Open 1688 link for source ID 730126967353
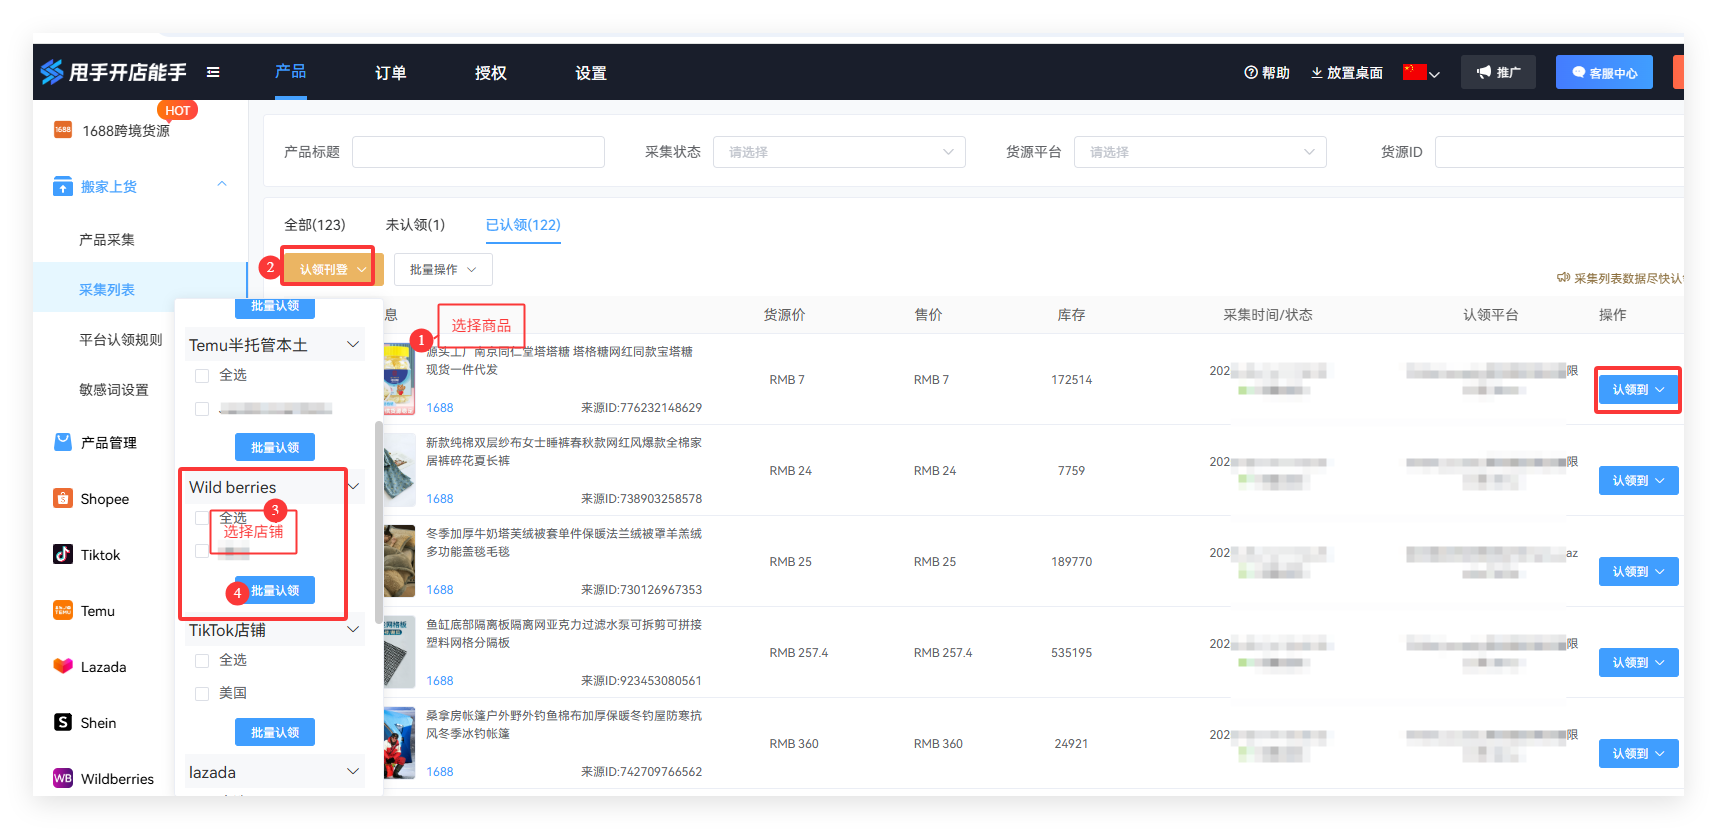1717x829 pixels. pos(440,590)
